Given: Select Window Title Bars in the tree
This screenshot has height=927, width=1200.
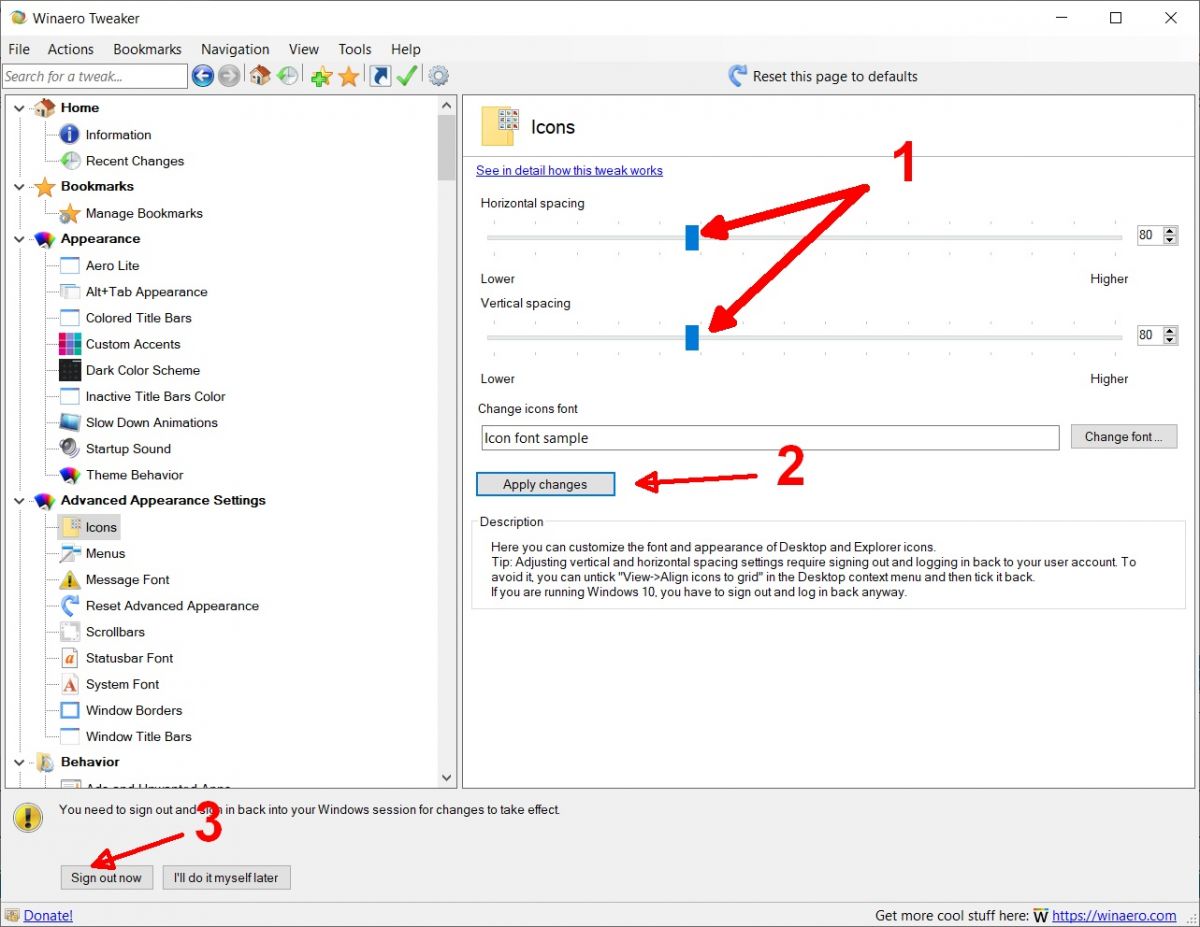Looking at the screenshot, I should [x=138, y=736].
